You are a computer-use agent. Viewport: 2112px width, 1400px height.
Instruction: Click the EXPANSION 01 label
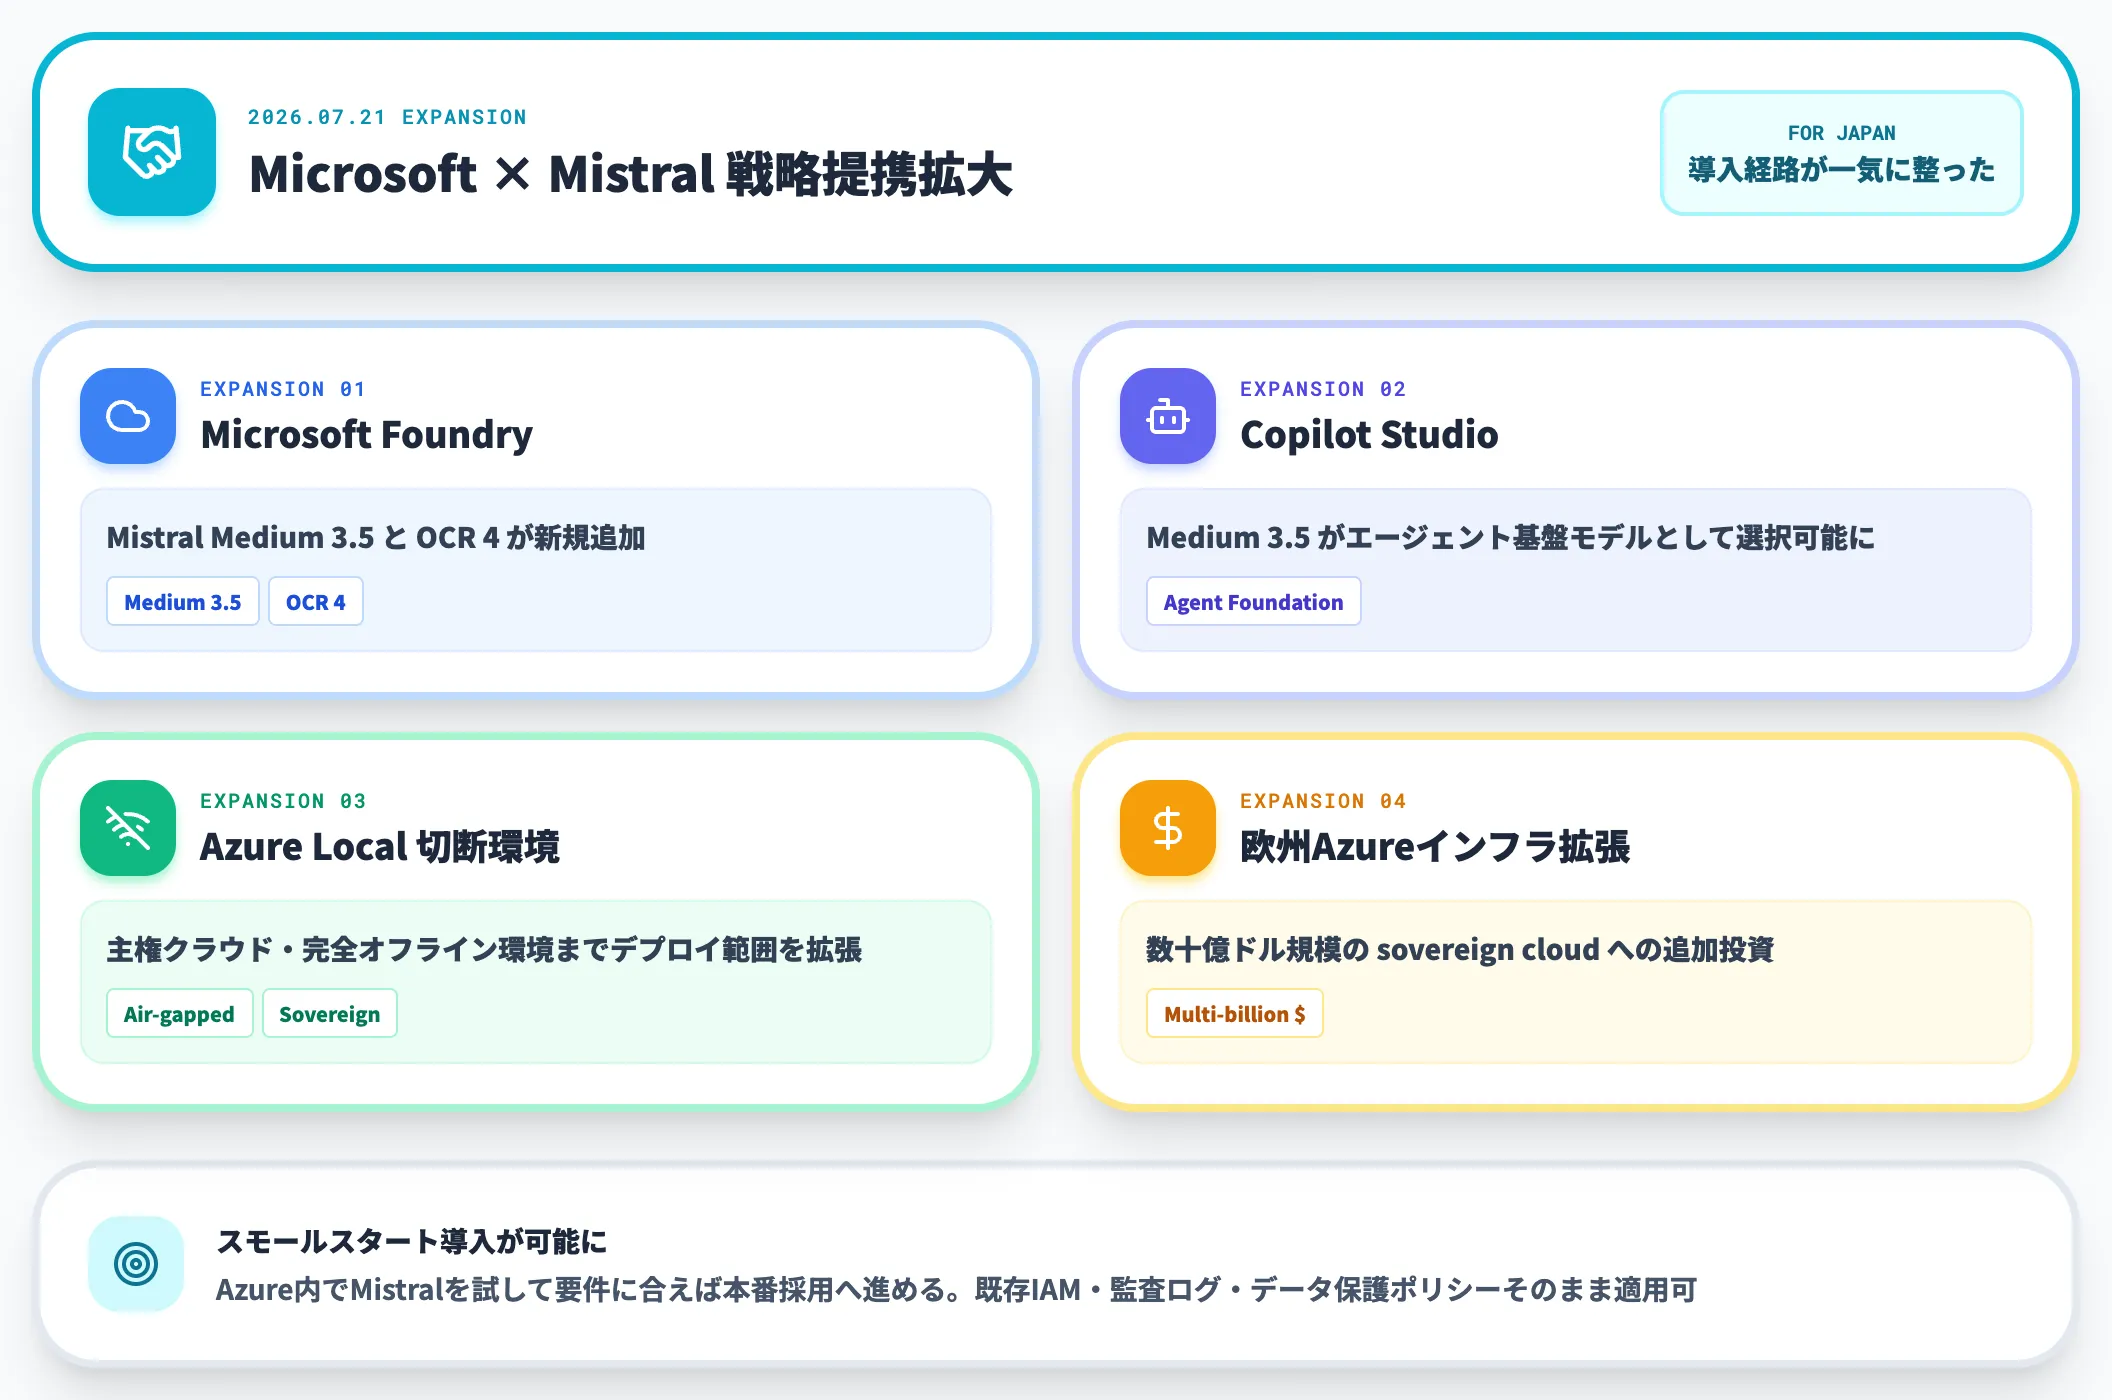click(x=283, y=389)
